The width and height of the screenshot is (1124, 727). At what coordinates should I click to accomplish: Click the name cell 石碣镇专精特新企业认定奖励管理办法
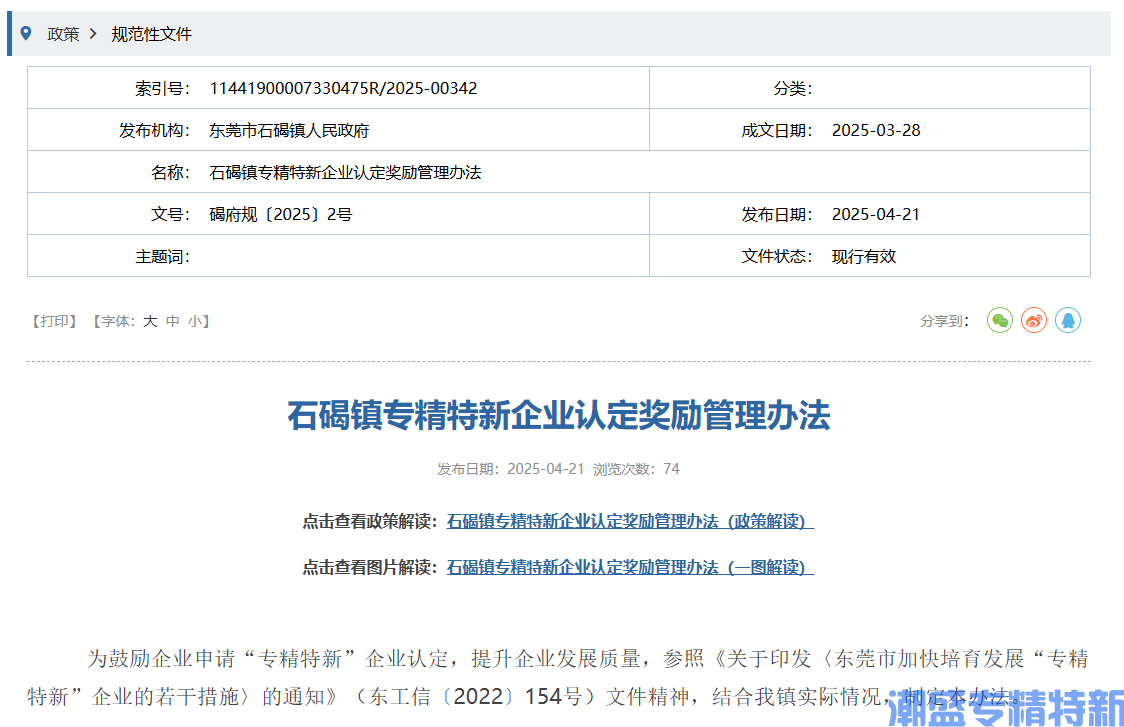(345, 172)
